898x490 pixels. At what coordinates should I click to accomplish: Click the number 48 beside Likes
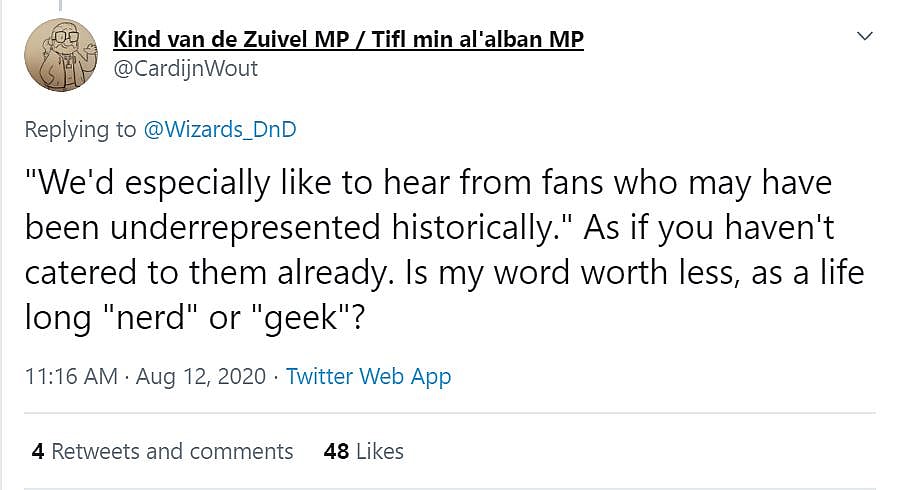point(336,451)
